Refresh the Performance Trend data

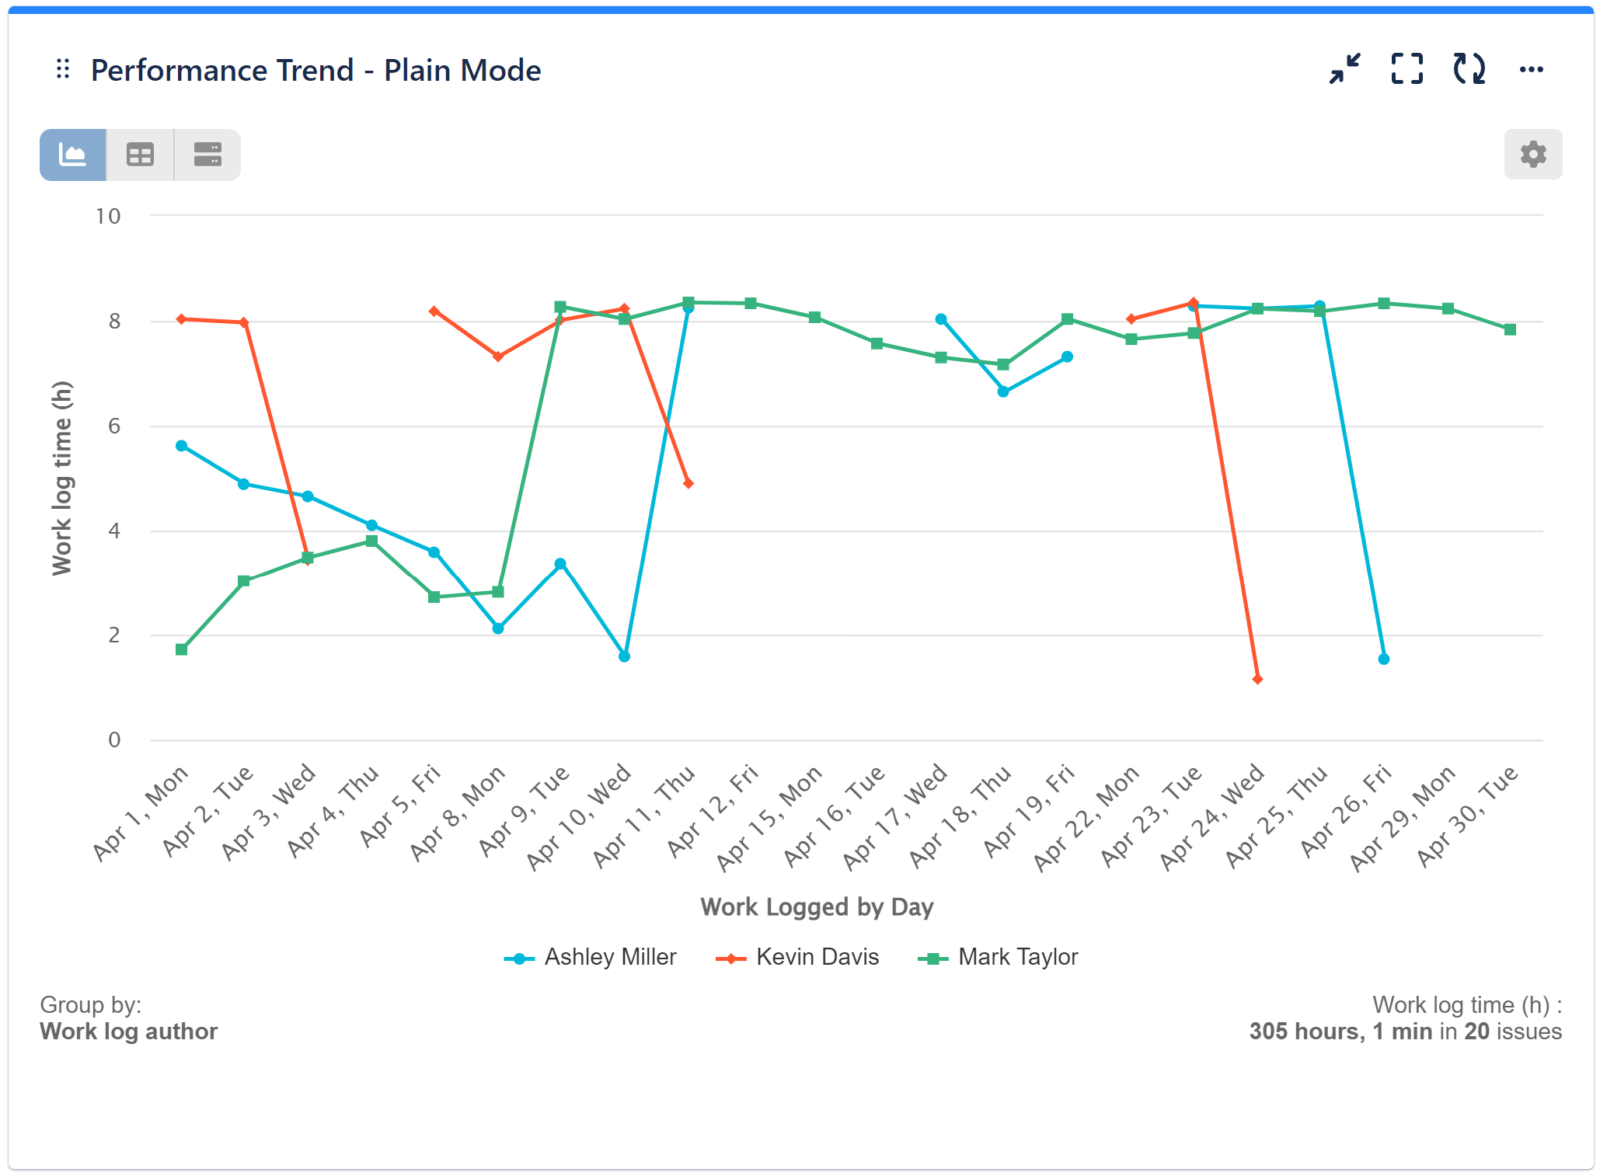[1468, 68]
